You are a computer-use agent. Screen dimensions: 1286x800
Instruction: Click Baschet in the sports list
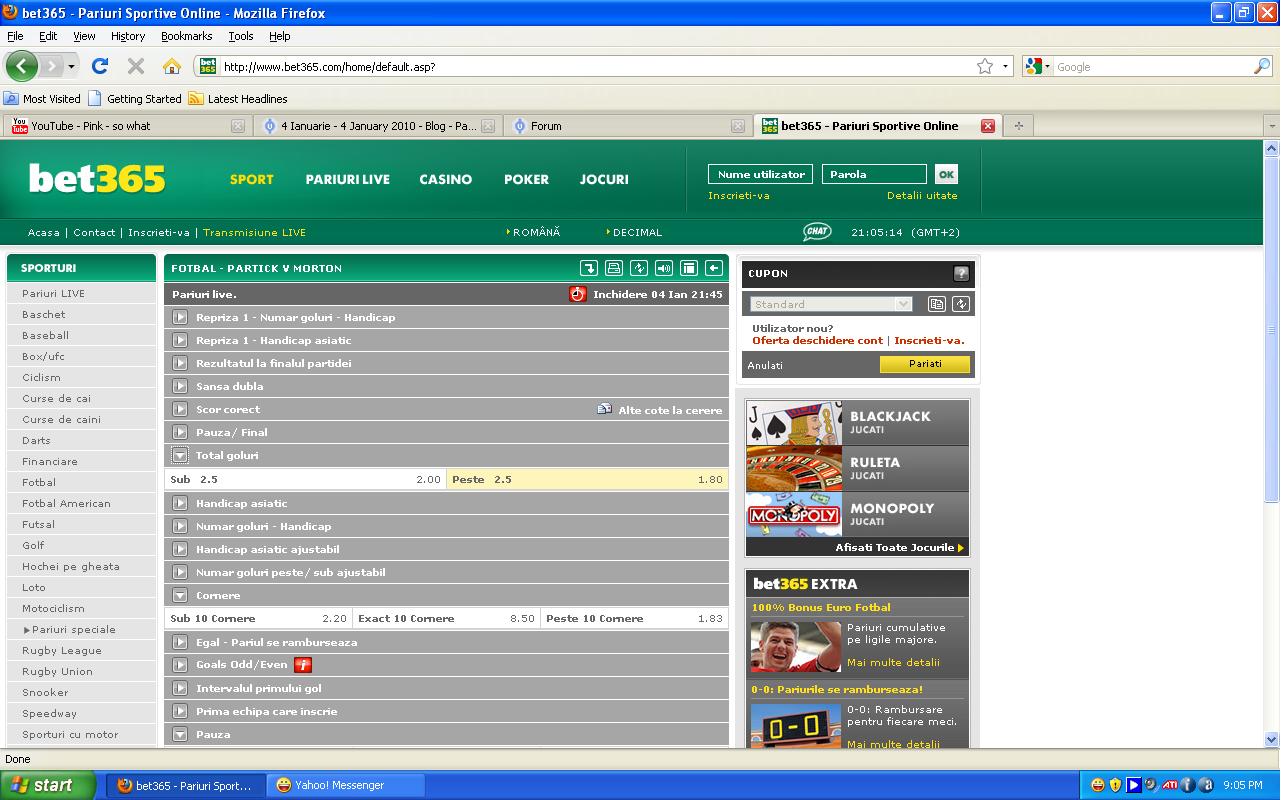coord(44,314)
